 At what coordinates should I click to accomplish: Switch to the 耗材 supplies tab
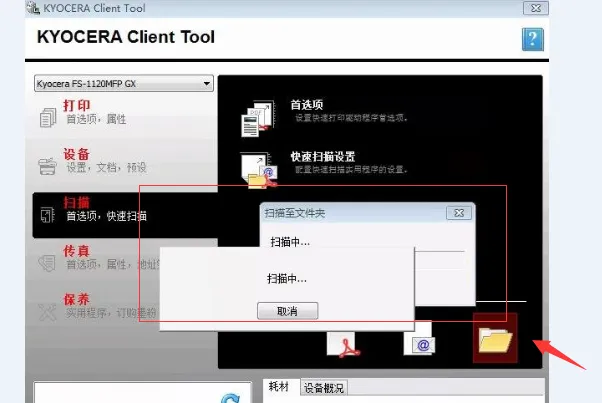coord(279,388)
